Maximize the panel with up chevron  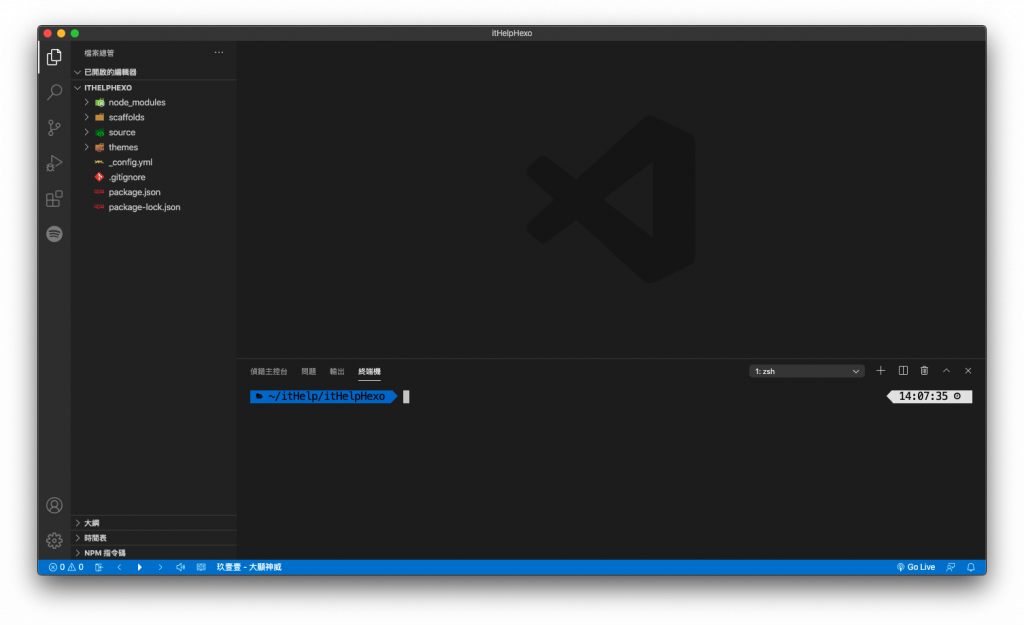click(946, 370)
